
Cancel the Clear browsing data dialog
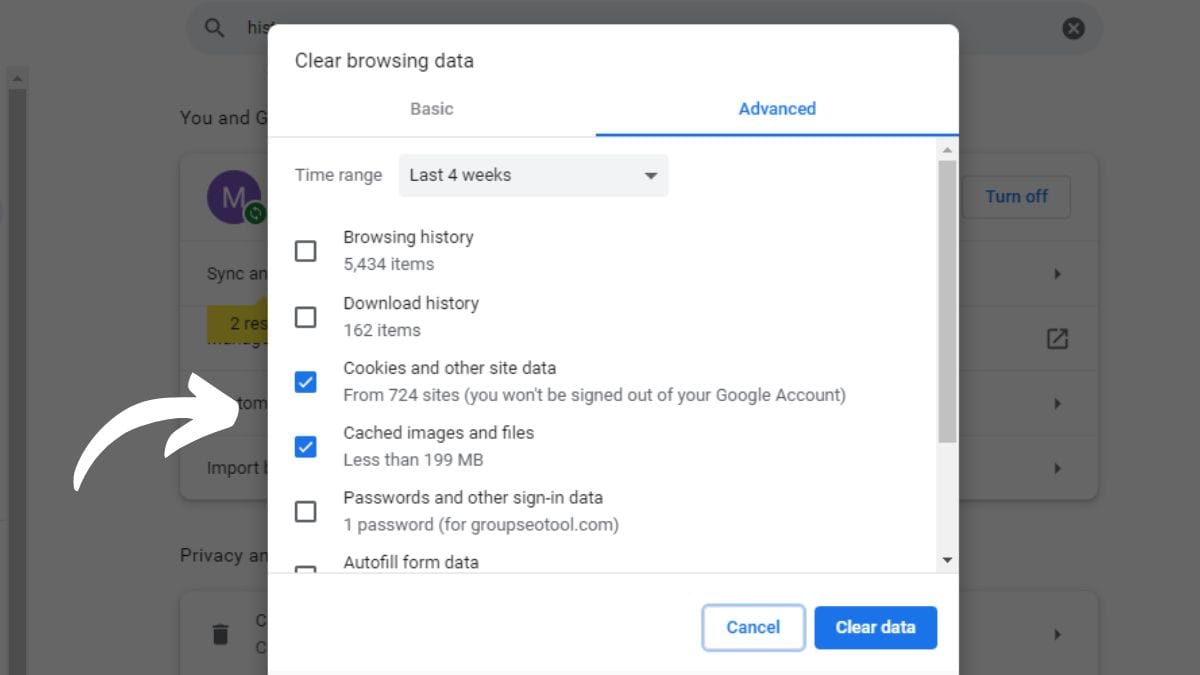[x=753, y=628]
